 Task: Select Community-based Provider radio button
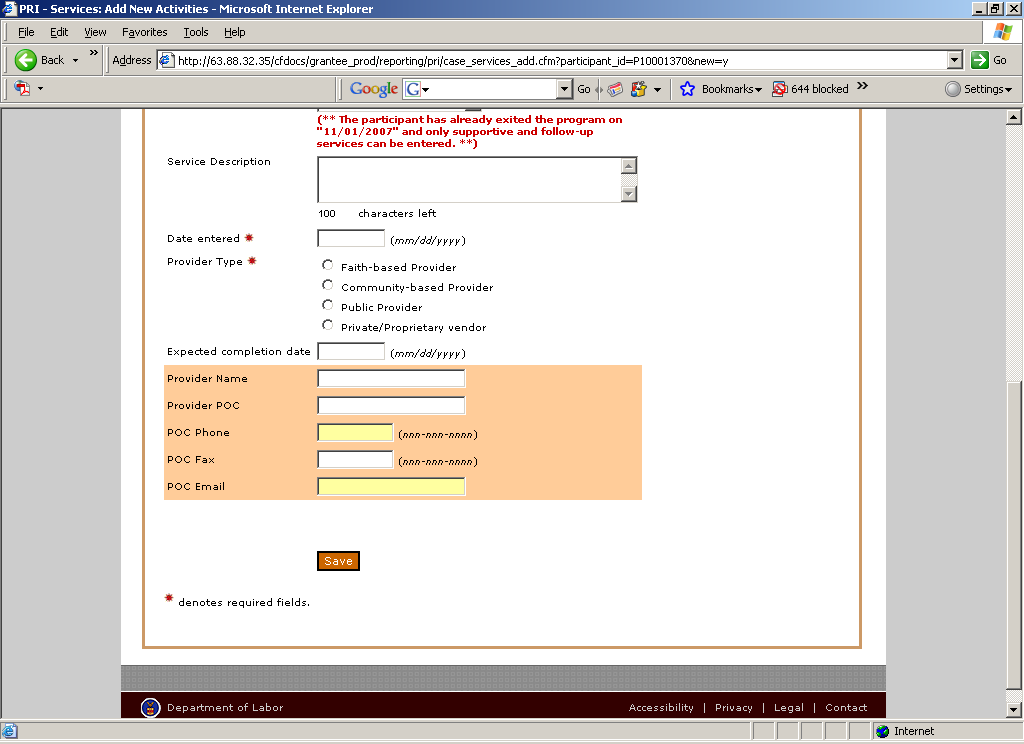[328, 285]
